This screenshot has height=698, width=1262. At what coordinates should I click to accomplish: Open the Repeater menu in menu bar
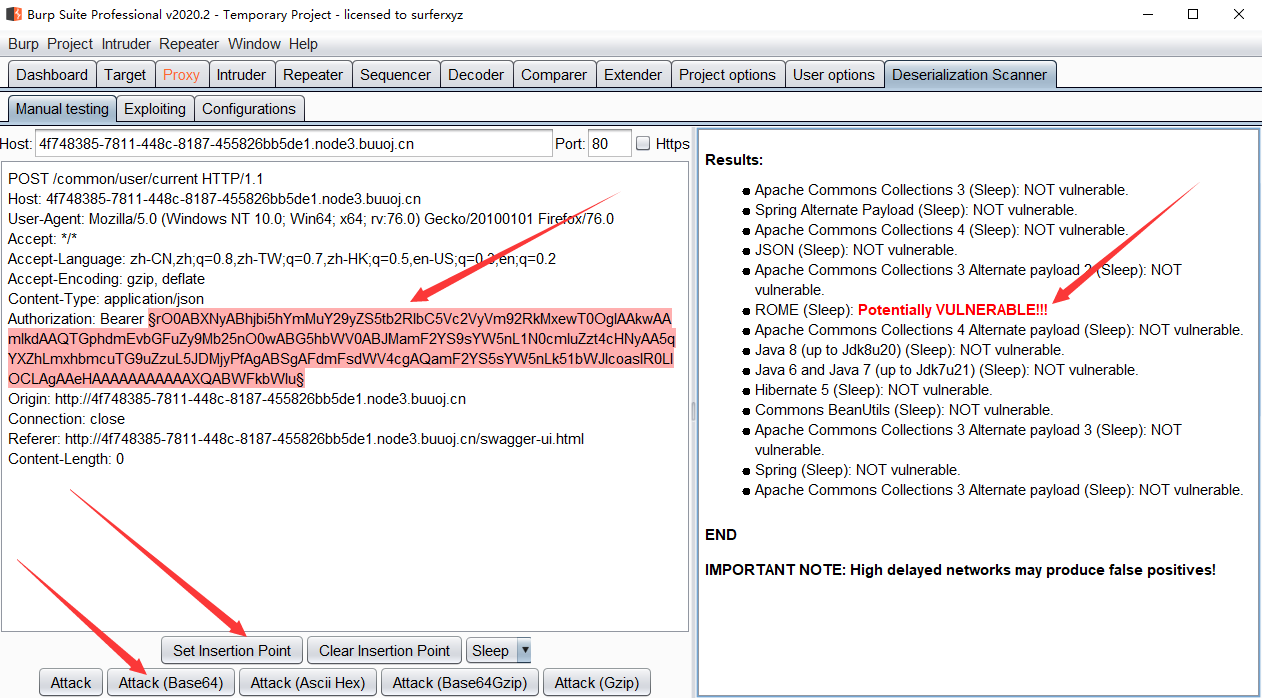click(189, 44)
